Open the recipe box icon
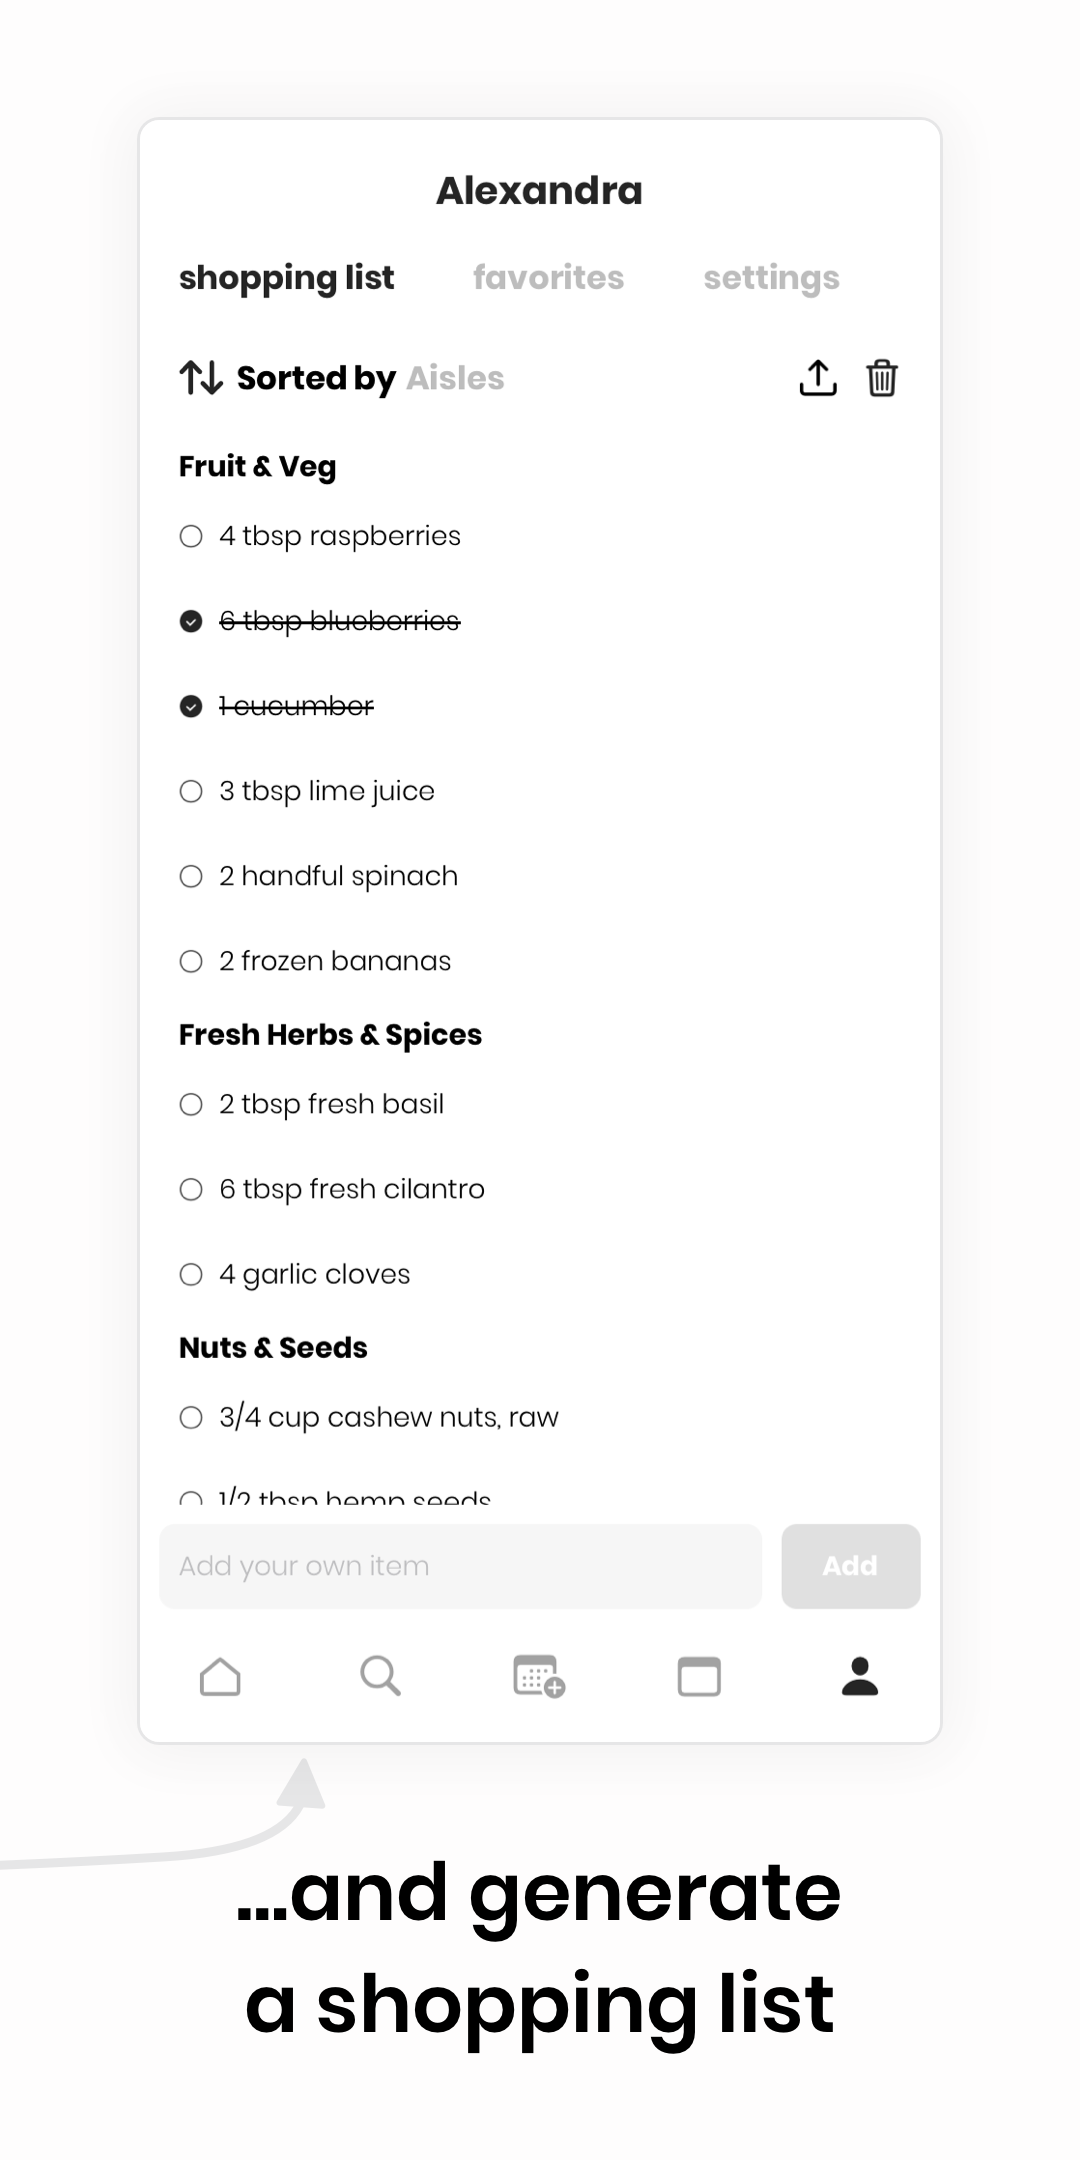This screenshot has height=2160, width=1080. (x=699, y=1677)
